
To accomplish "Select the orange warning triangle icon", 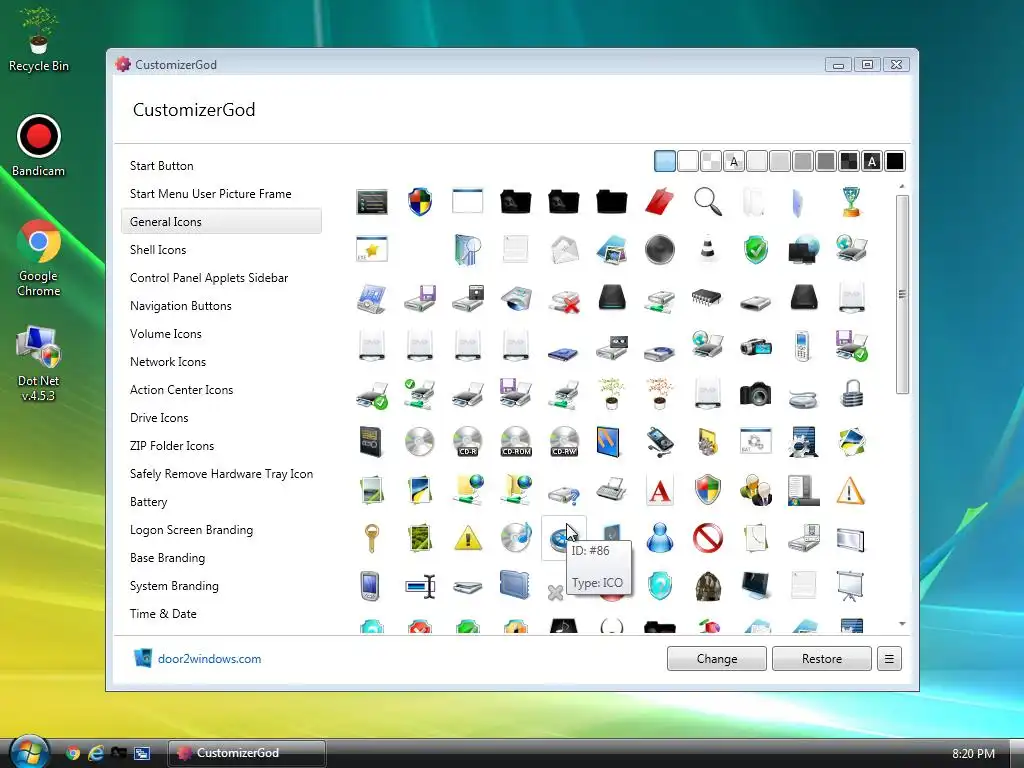I will tap(850, 491).
